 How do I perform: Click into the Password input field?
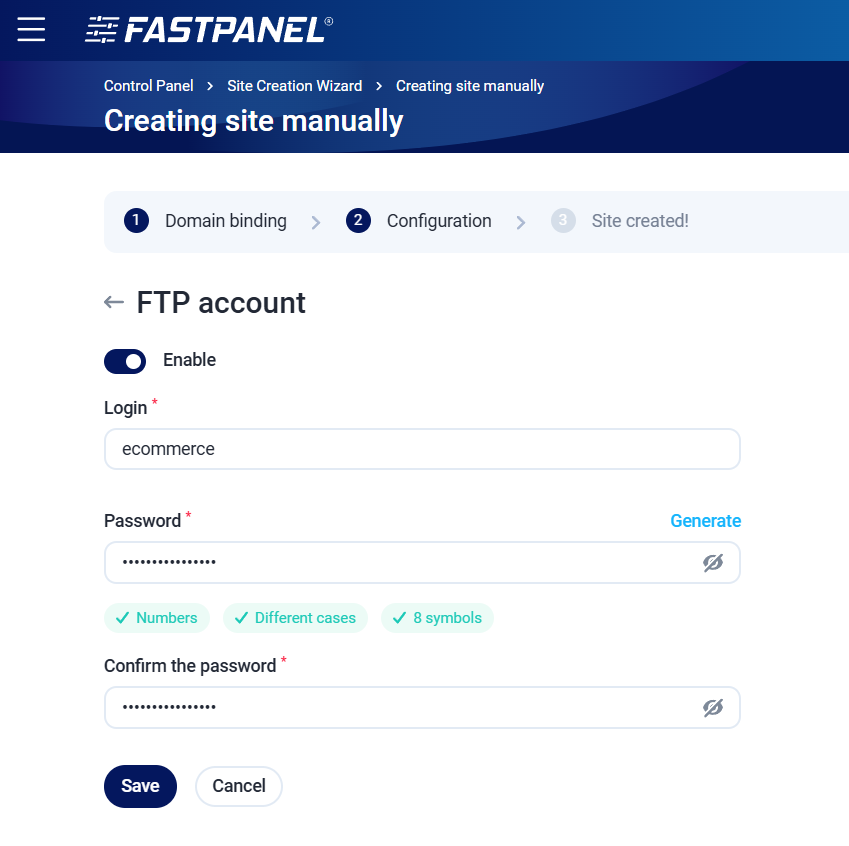point(400,563)
